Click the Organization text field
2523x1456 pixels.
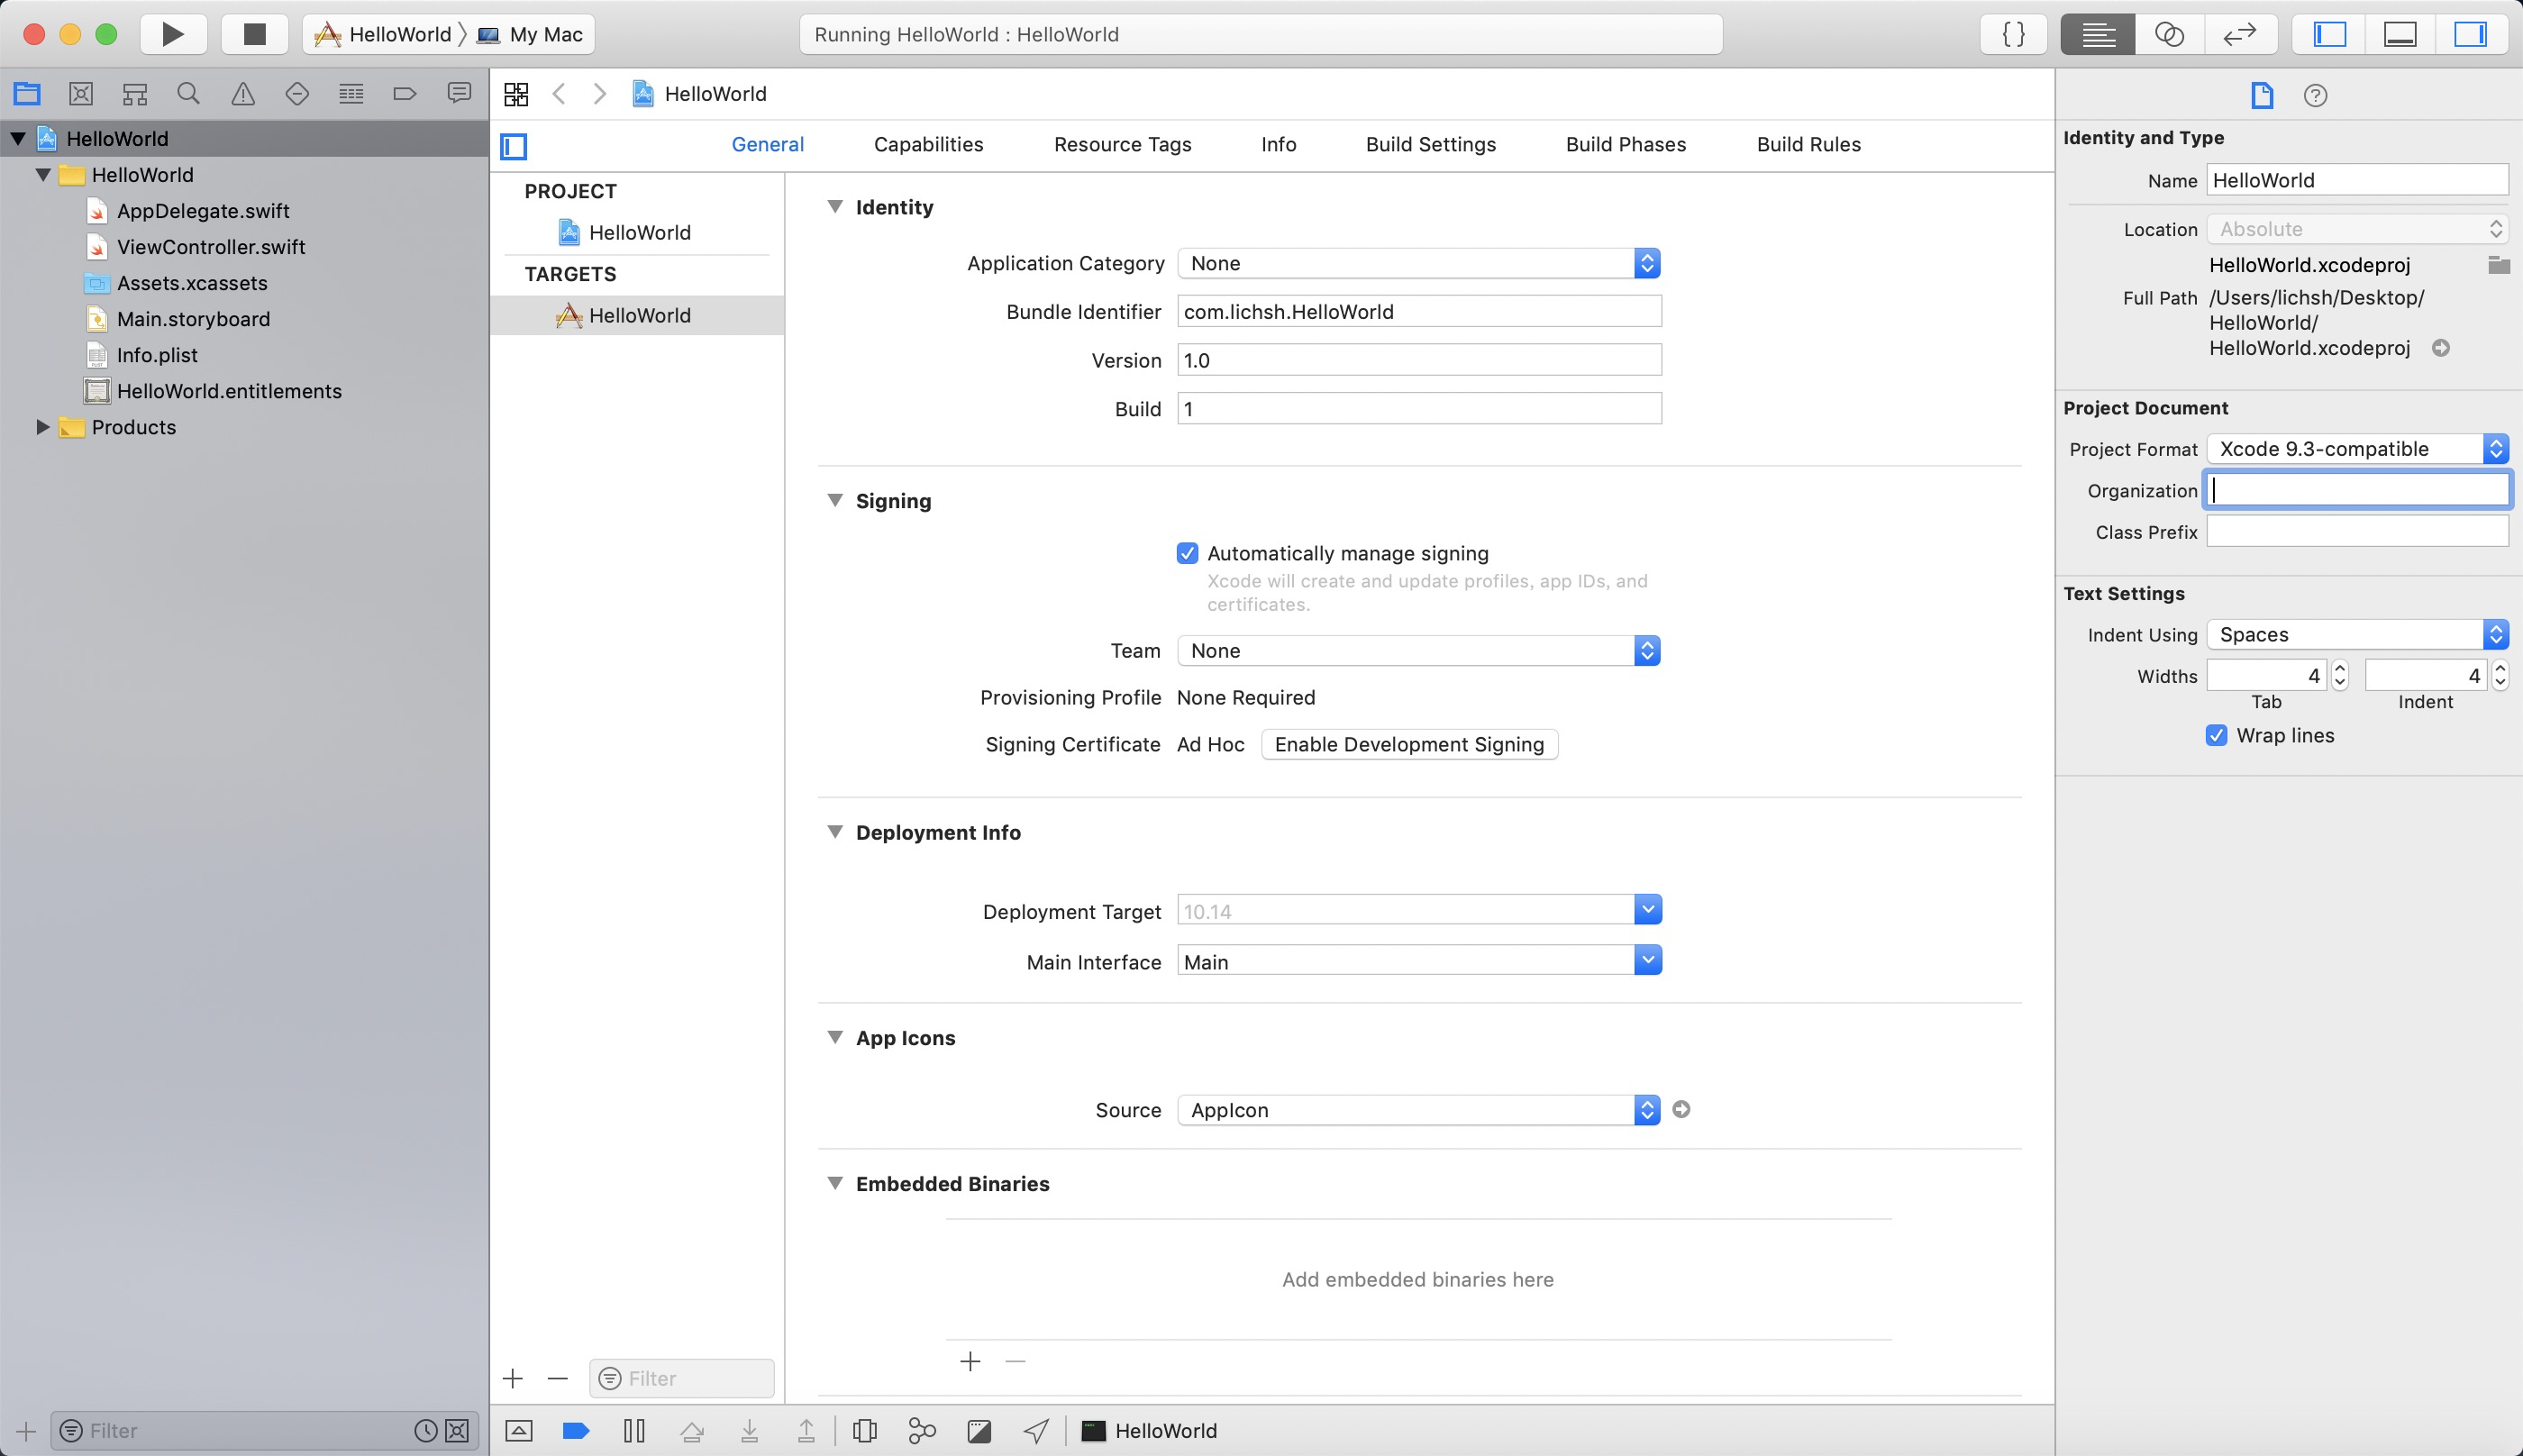point(2358,490)
